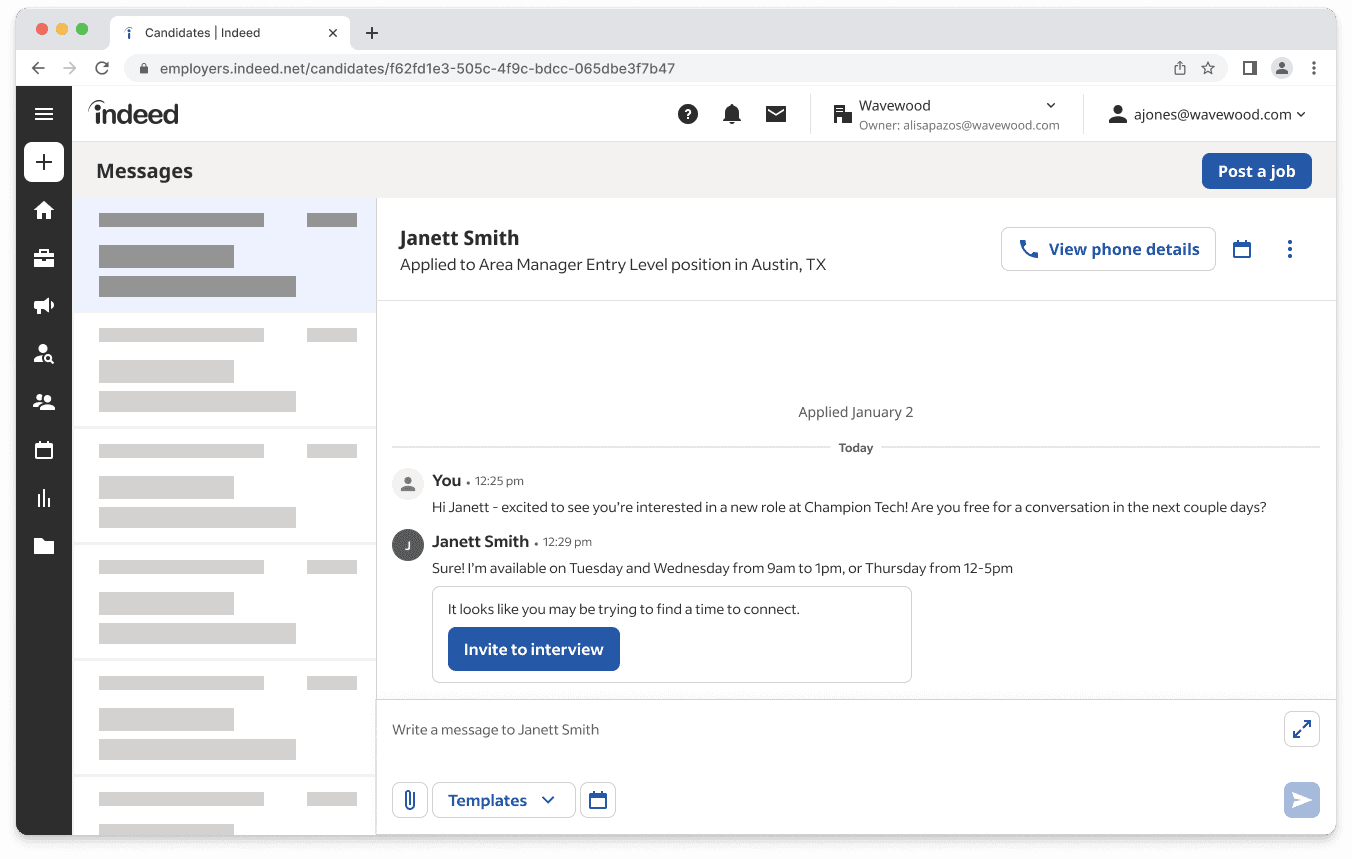Open notifications bell icon

click(732, 114)
